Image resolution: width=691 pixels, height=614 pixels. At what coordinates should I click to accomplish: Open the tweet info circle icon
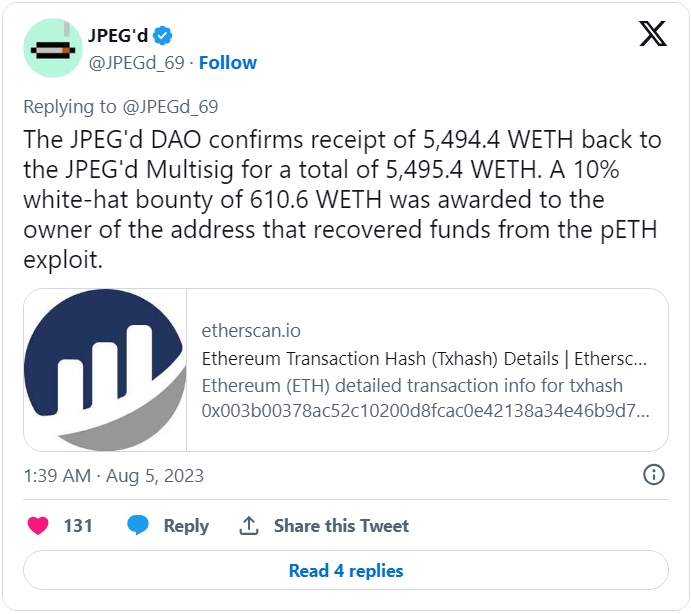coord(654,475)
